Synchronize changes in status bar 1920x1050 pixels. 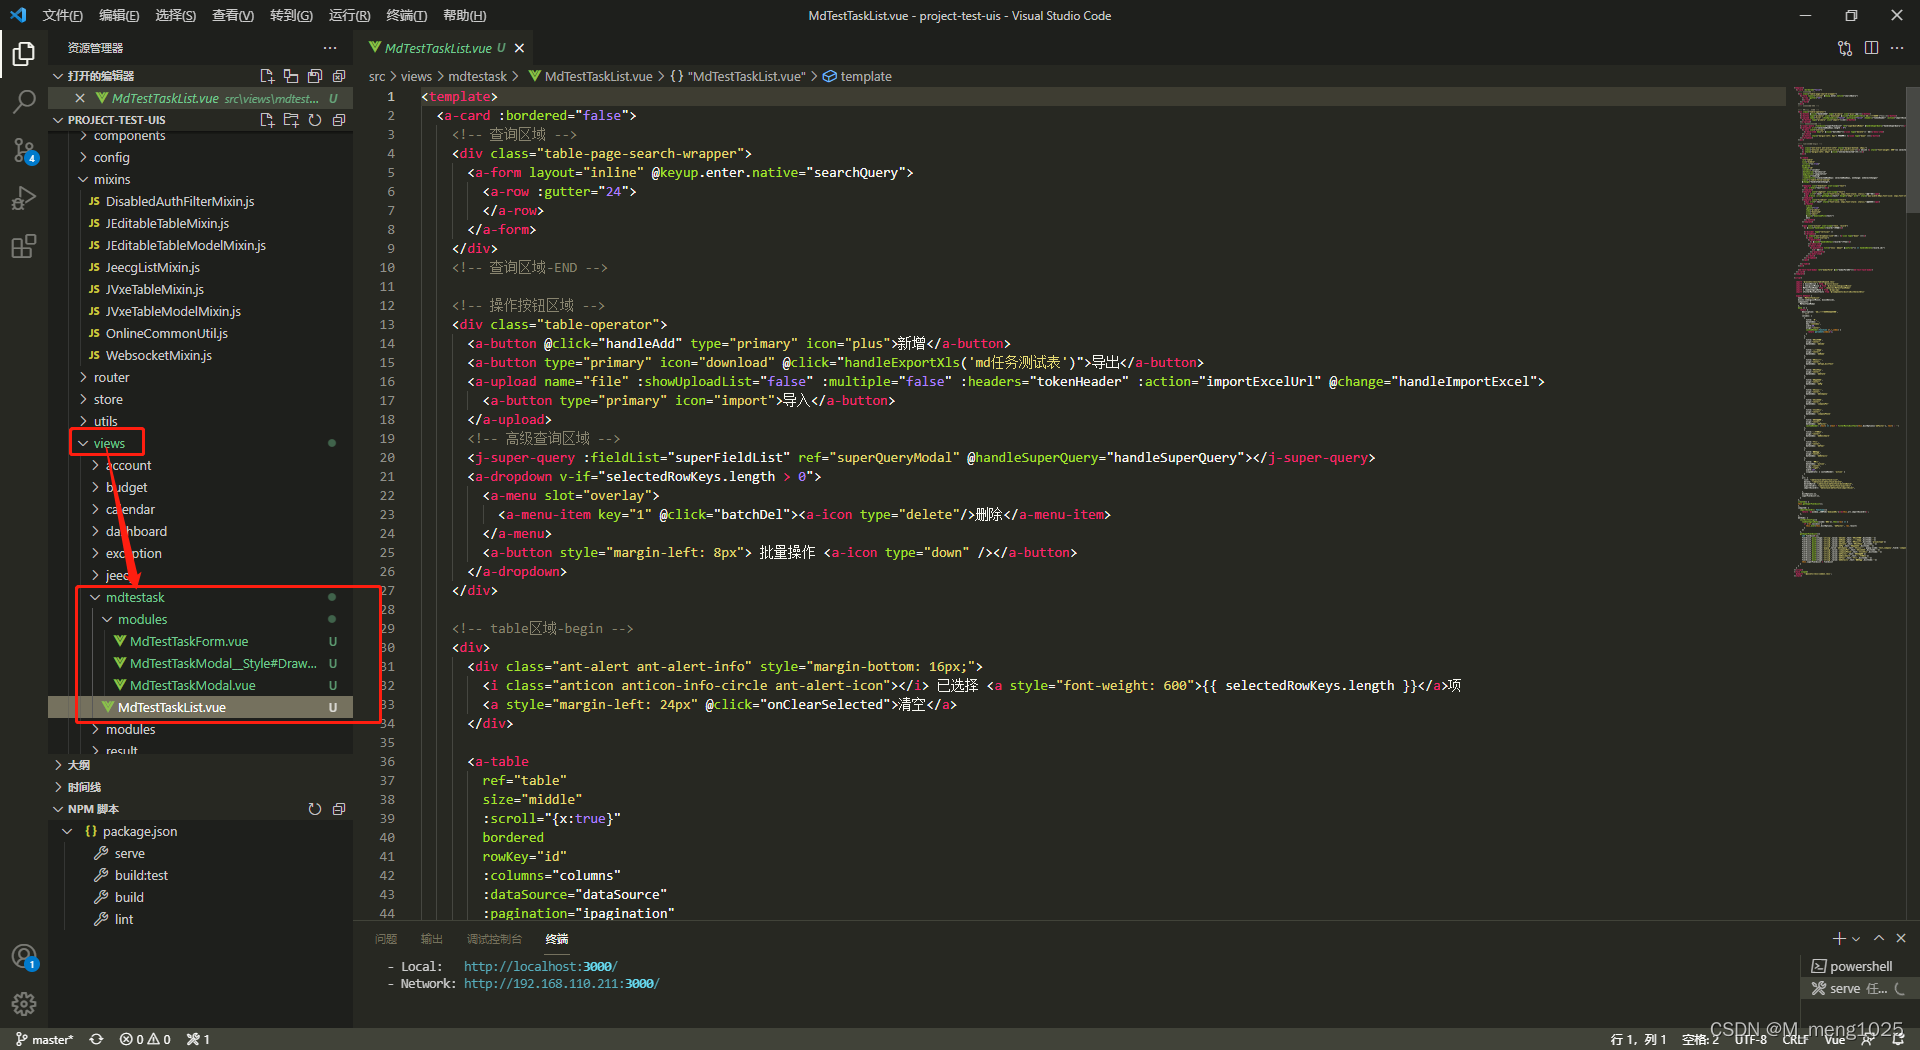click(96, 1039)
